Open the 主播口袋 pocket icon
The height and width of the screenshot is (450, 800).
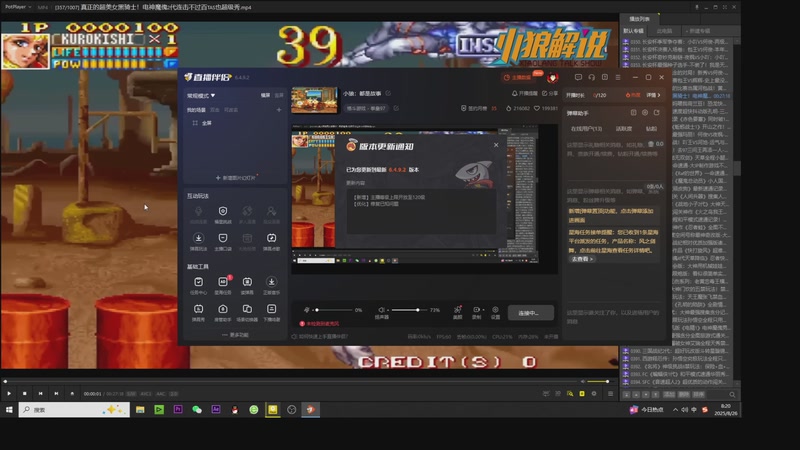pyautogui.click(x=223, y=241)
